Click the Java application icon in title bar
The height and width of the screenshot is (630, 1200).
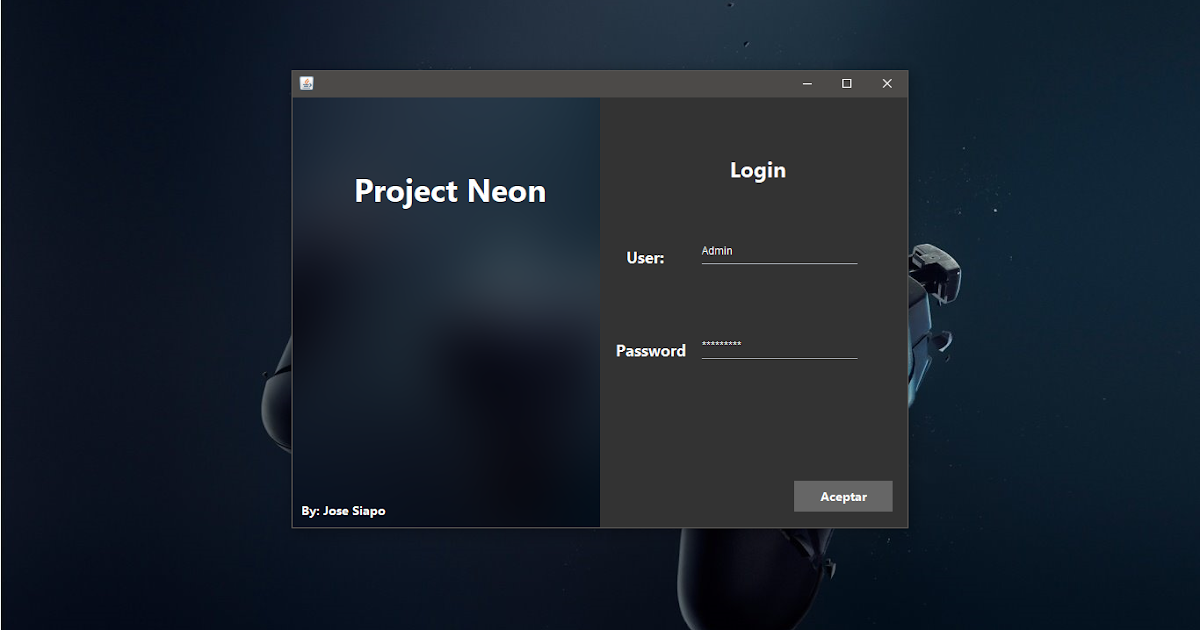coord(307,83)
